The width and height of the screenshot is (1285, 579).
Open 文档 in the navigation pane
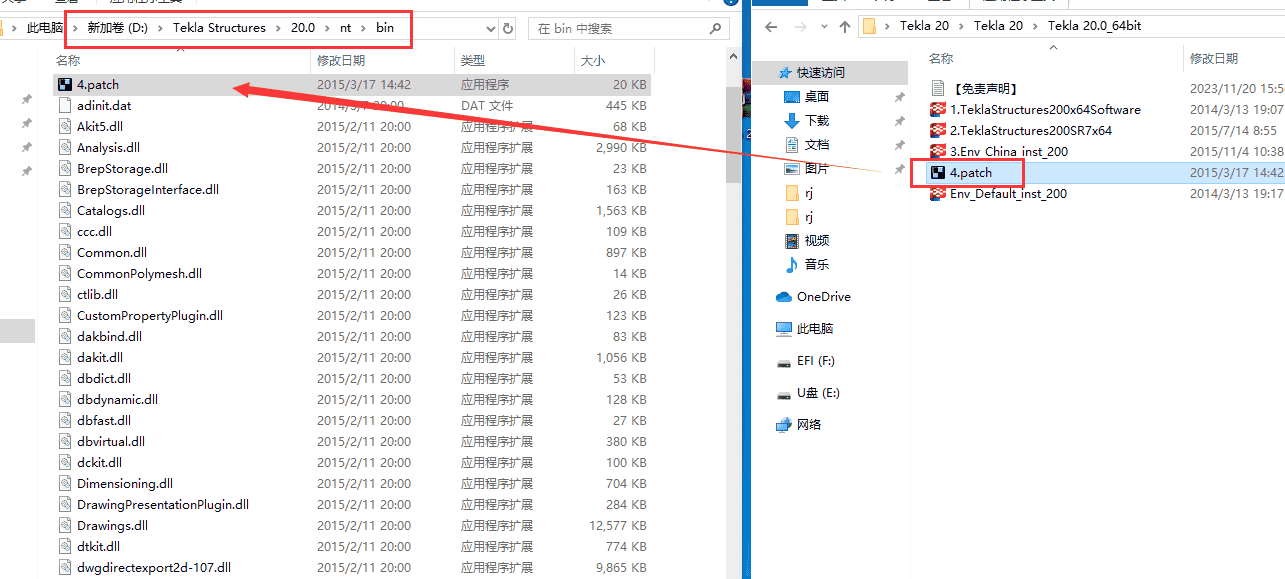[817, 144]
